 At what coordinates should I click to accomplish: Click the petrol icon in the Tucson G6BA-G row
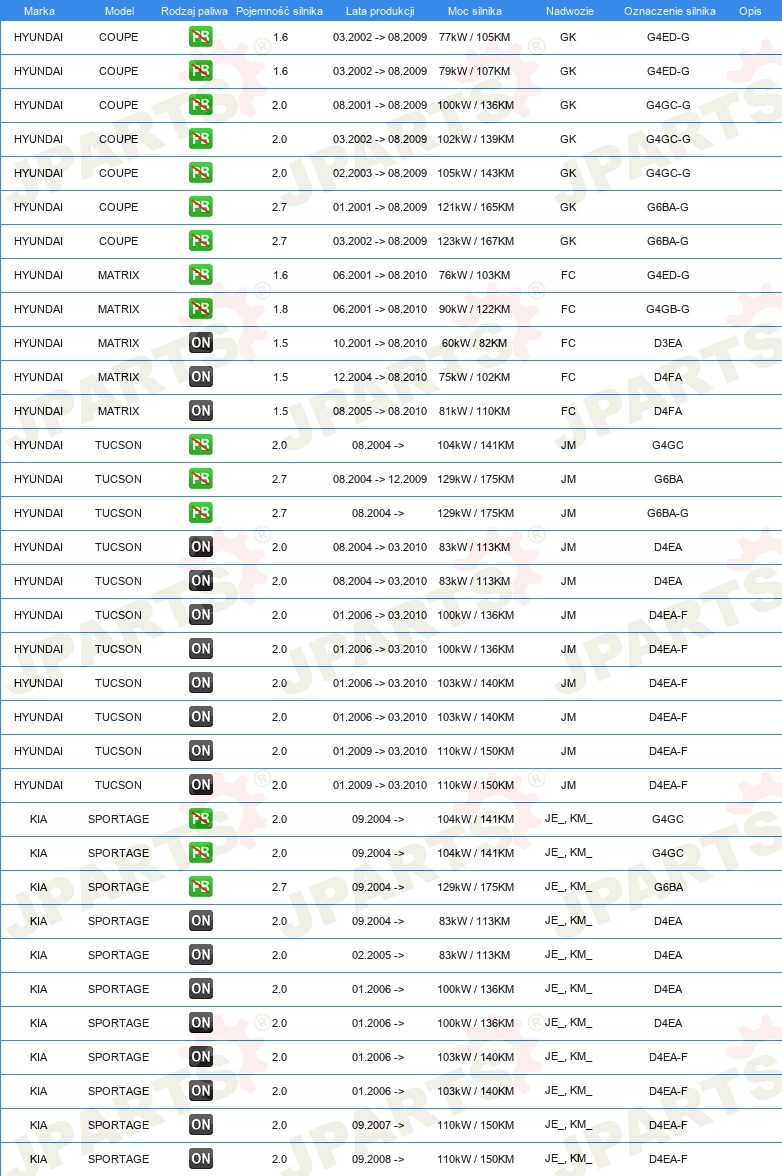click(200, 512)
